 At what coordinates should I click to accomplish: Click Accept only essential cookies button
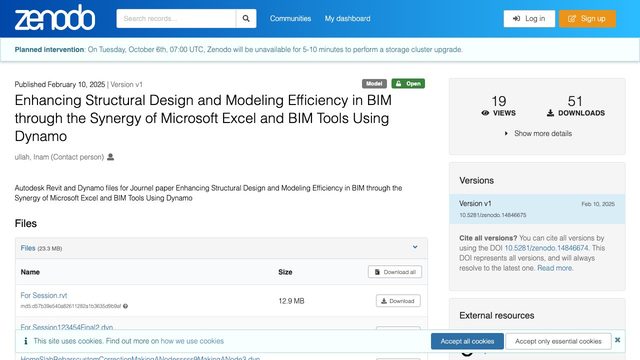coord(558,341)
